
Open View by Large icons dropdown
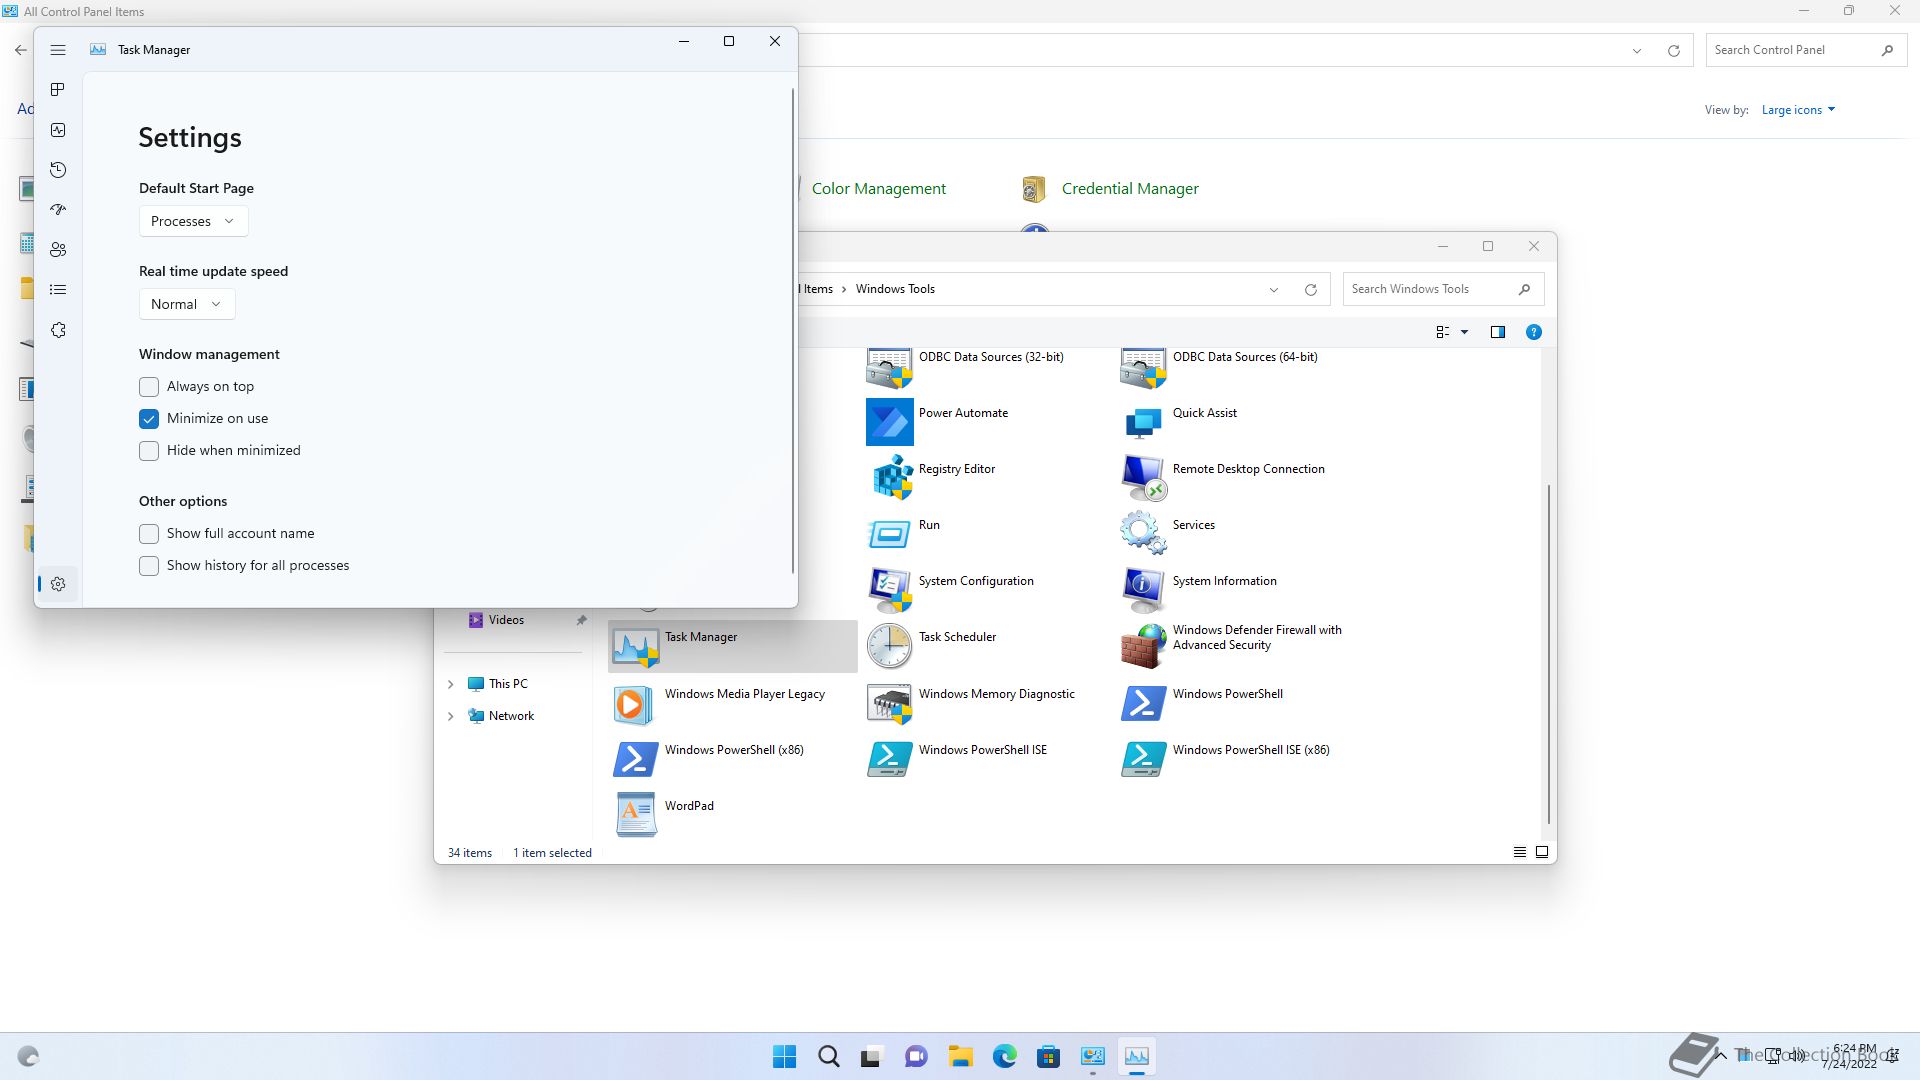click(x=1798, y=110)
